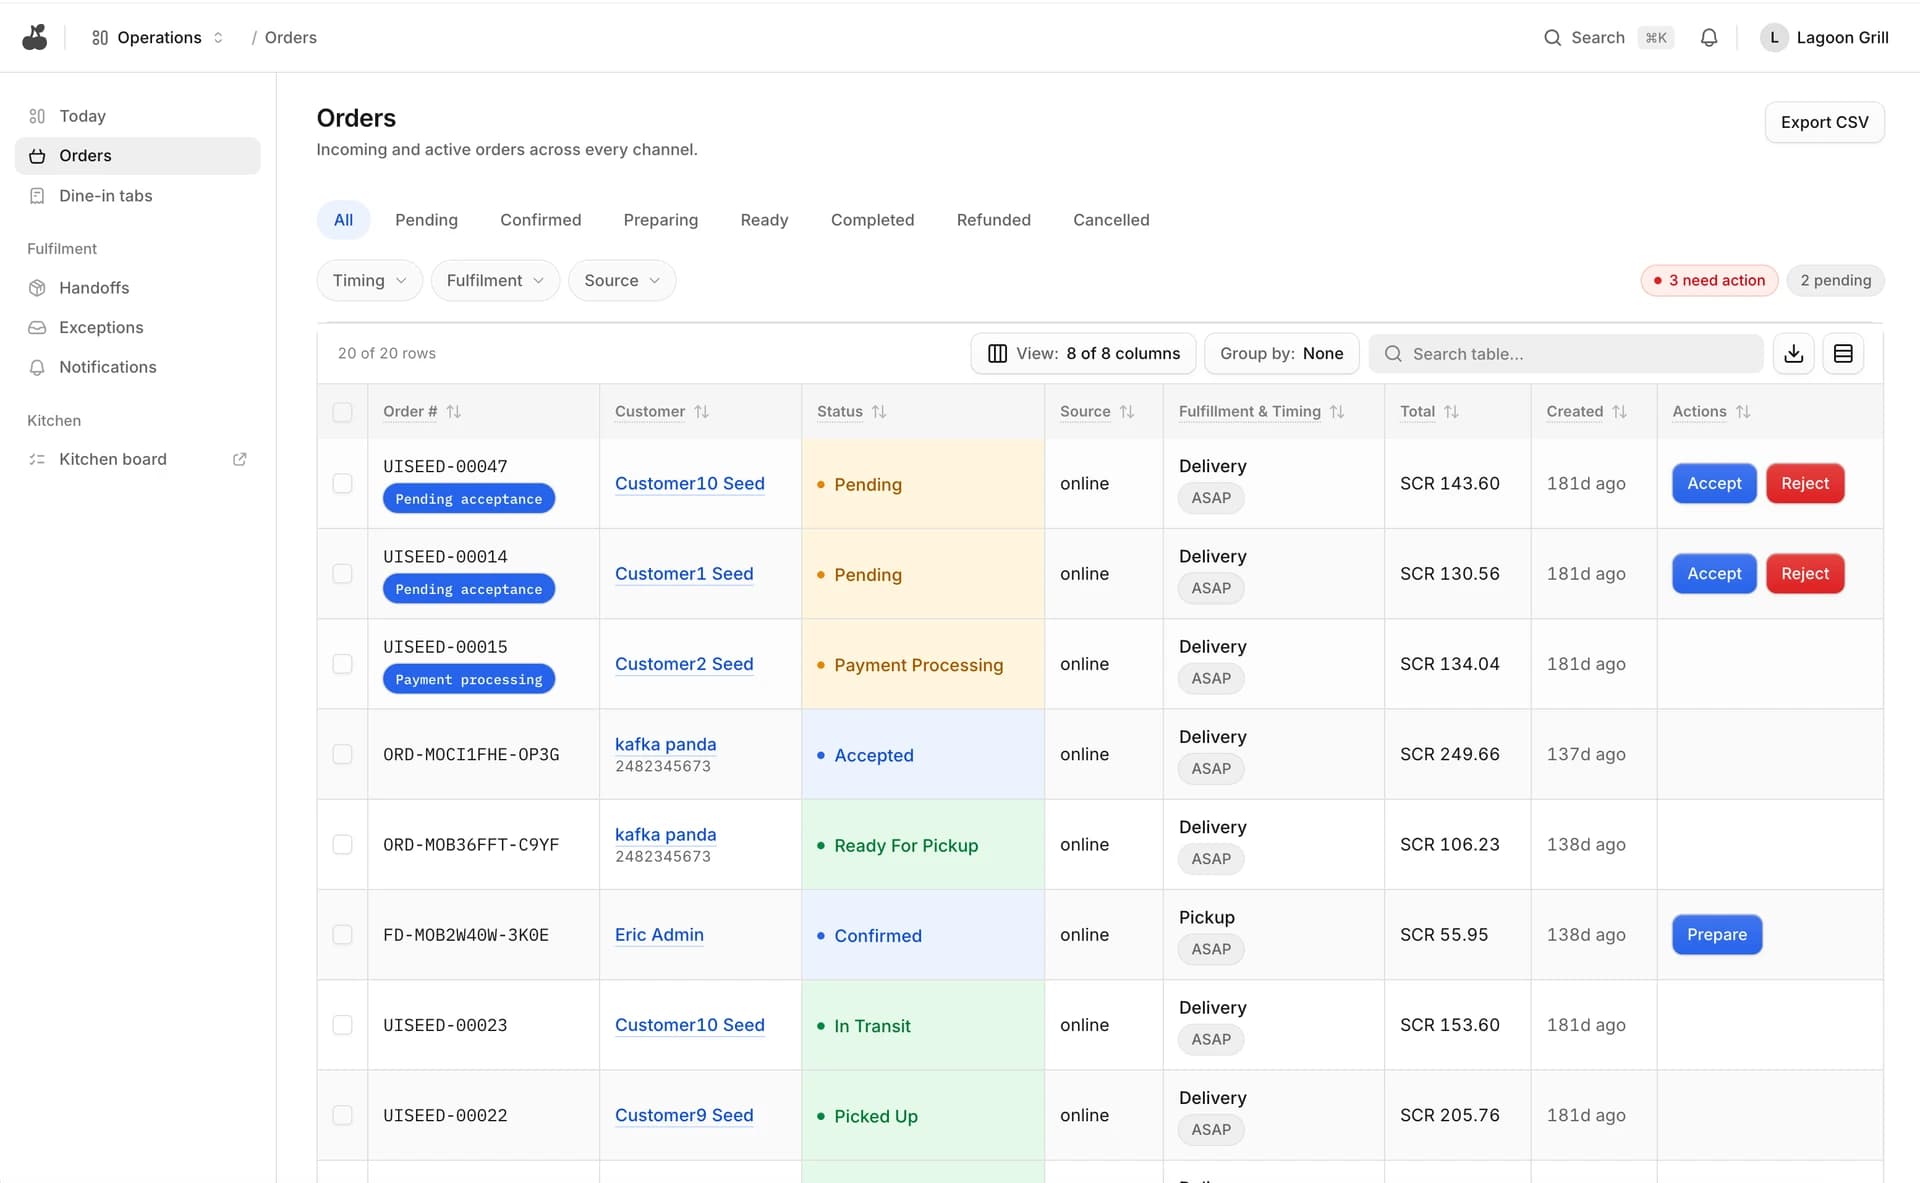Viewport: 1920px width, 1183px height.
Task: Open Group by None selector
Action: (x=1281, y=353)
